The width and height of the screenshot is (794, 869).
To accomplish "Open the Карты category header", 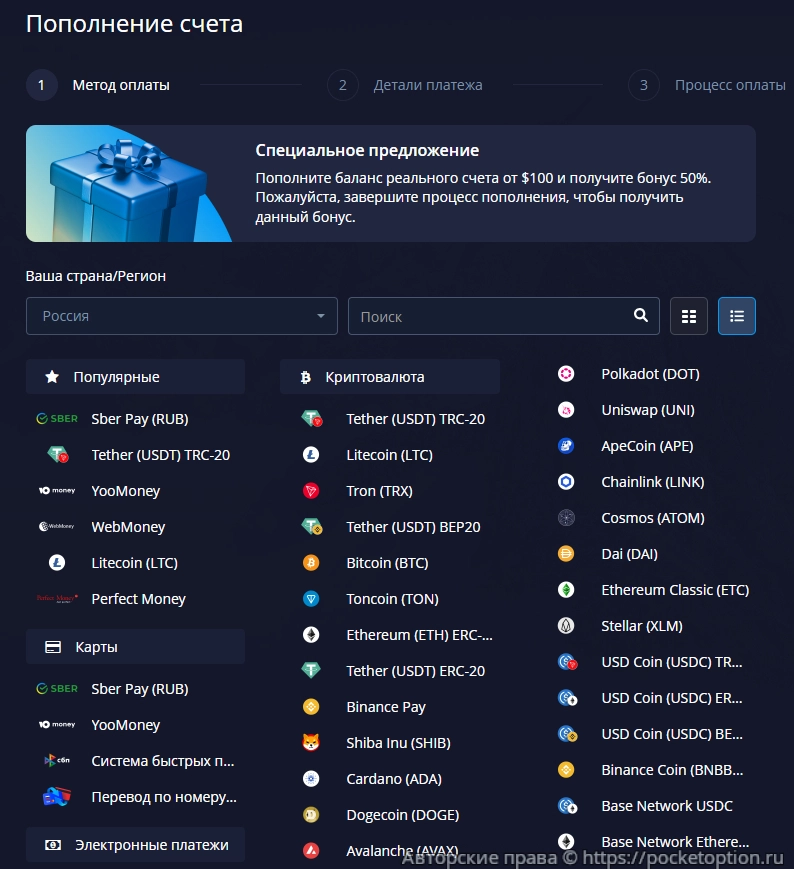I will pyautogui.click(x=135, y=647).
